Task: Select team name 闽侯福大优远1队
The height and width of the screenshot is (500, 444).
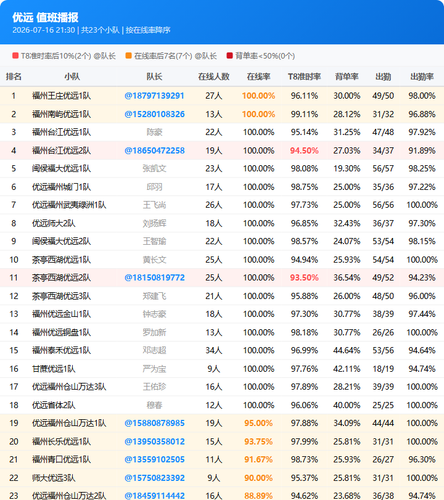Action: tap(61, 169)
